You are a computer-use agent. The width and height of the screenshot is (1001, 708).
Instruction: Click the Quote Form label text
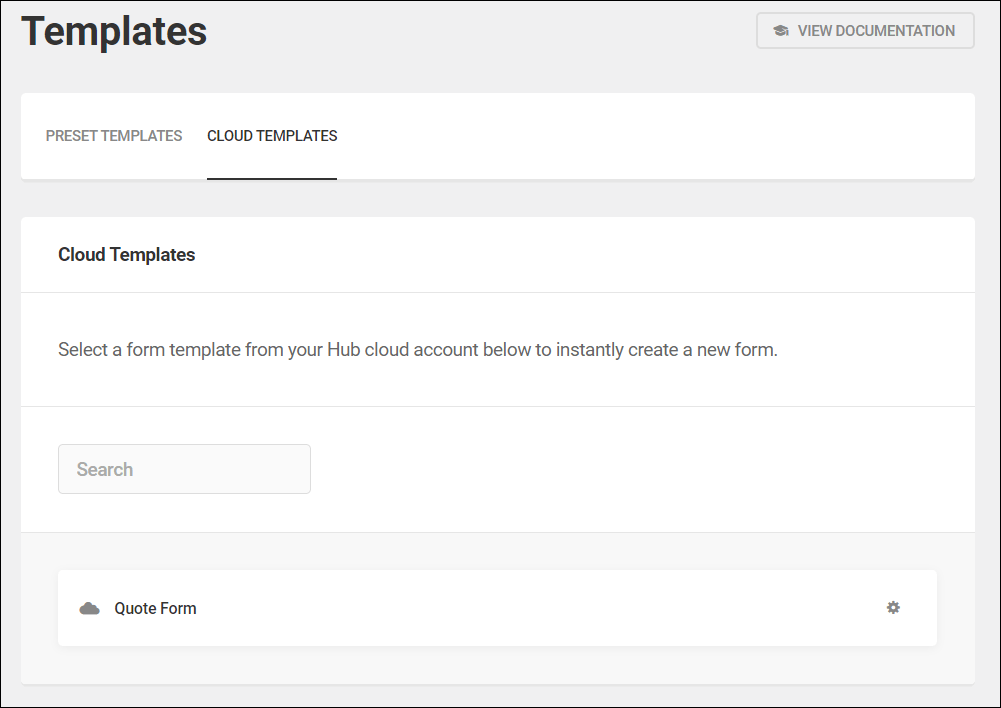156,607
